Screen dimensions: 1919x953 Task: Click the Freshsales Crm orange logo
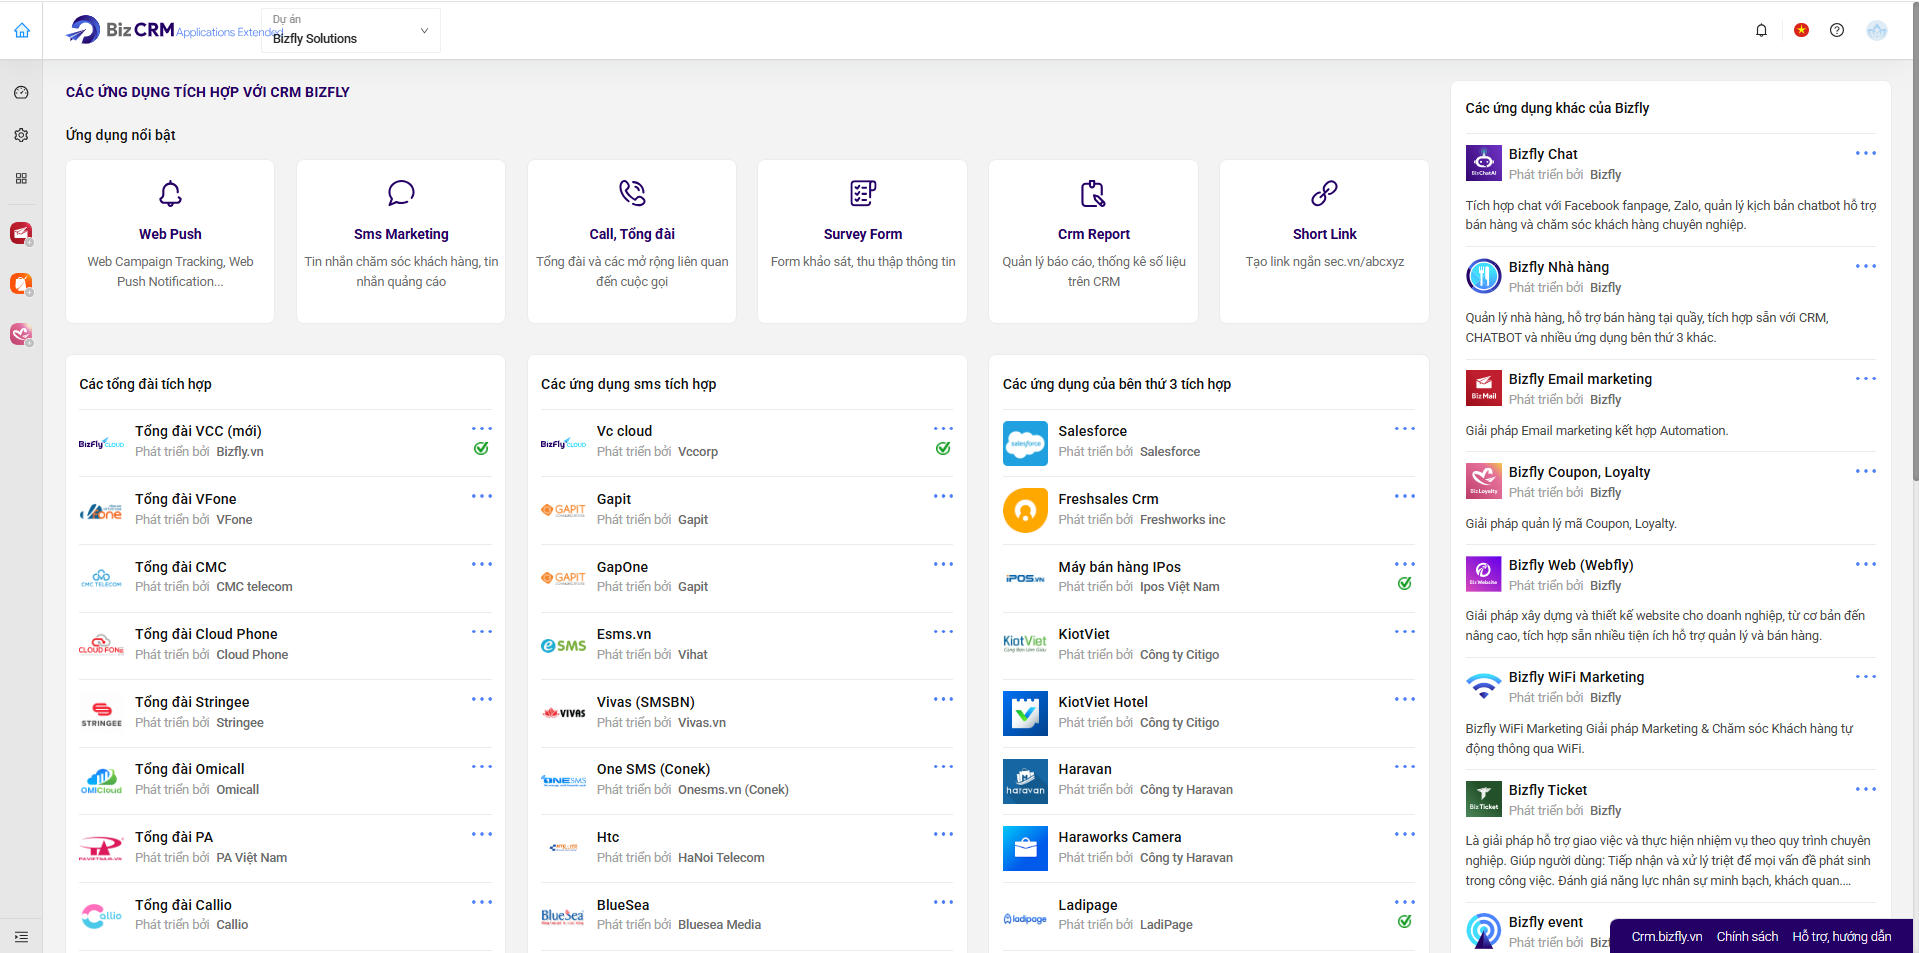pos(1025,511)
